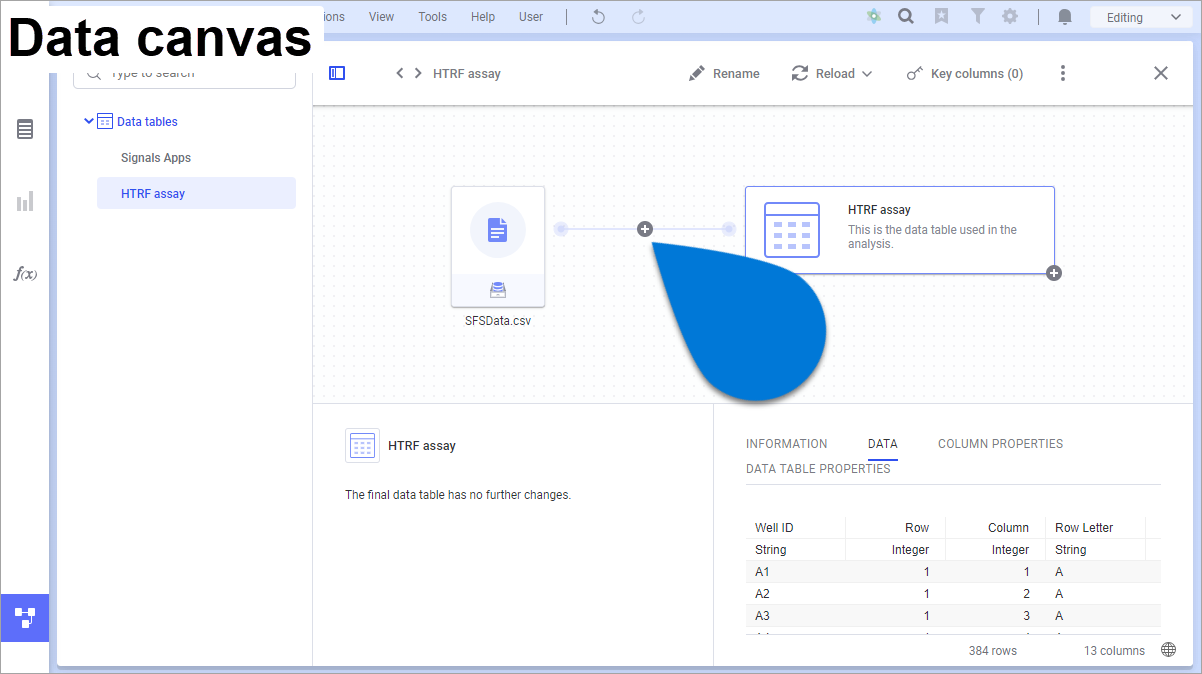
Task: Toggle the side panel icon
Action: pyautogui.click(x=337, y=73)
